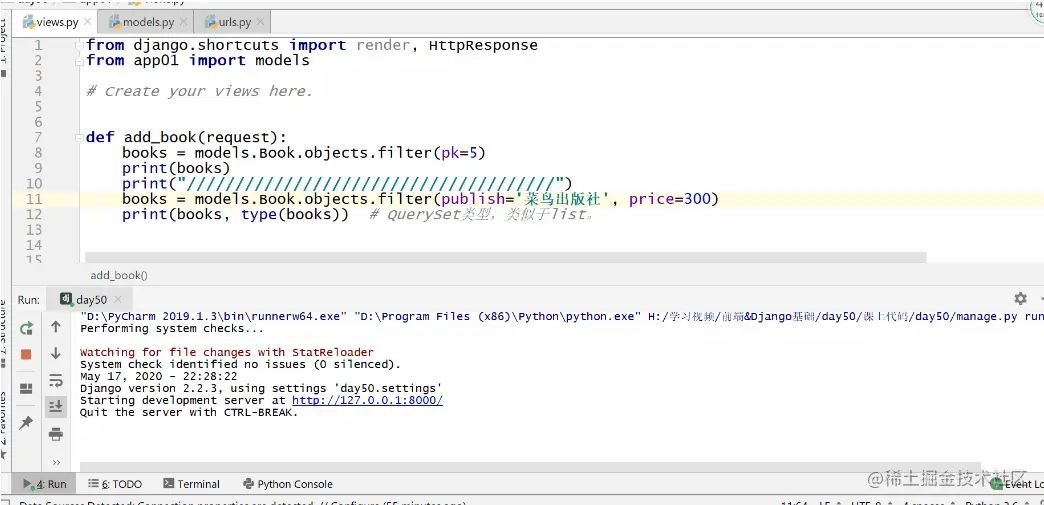Viewport: 1044px width, 505px height.
Task: Click "from app01 import models" on line 2
Action: pos(198,61)
